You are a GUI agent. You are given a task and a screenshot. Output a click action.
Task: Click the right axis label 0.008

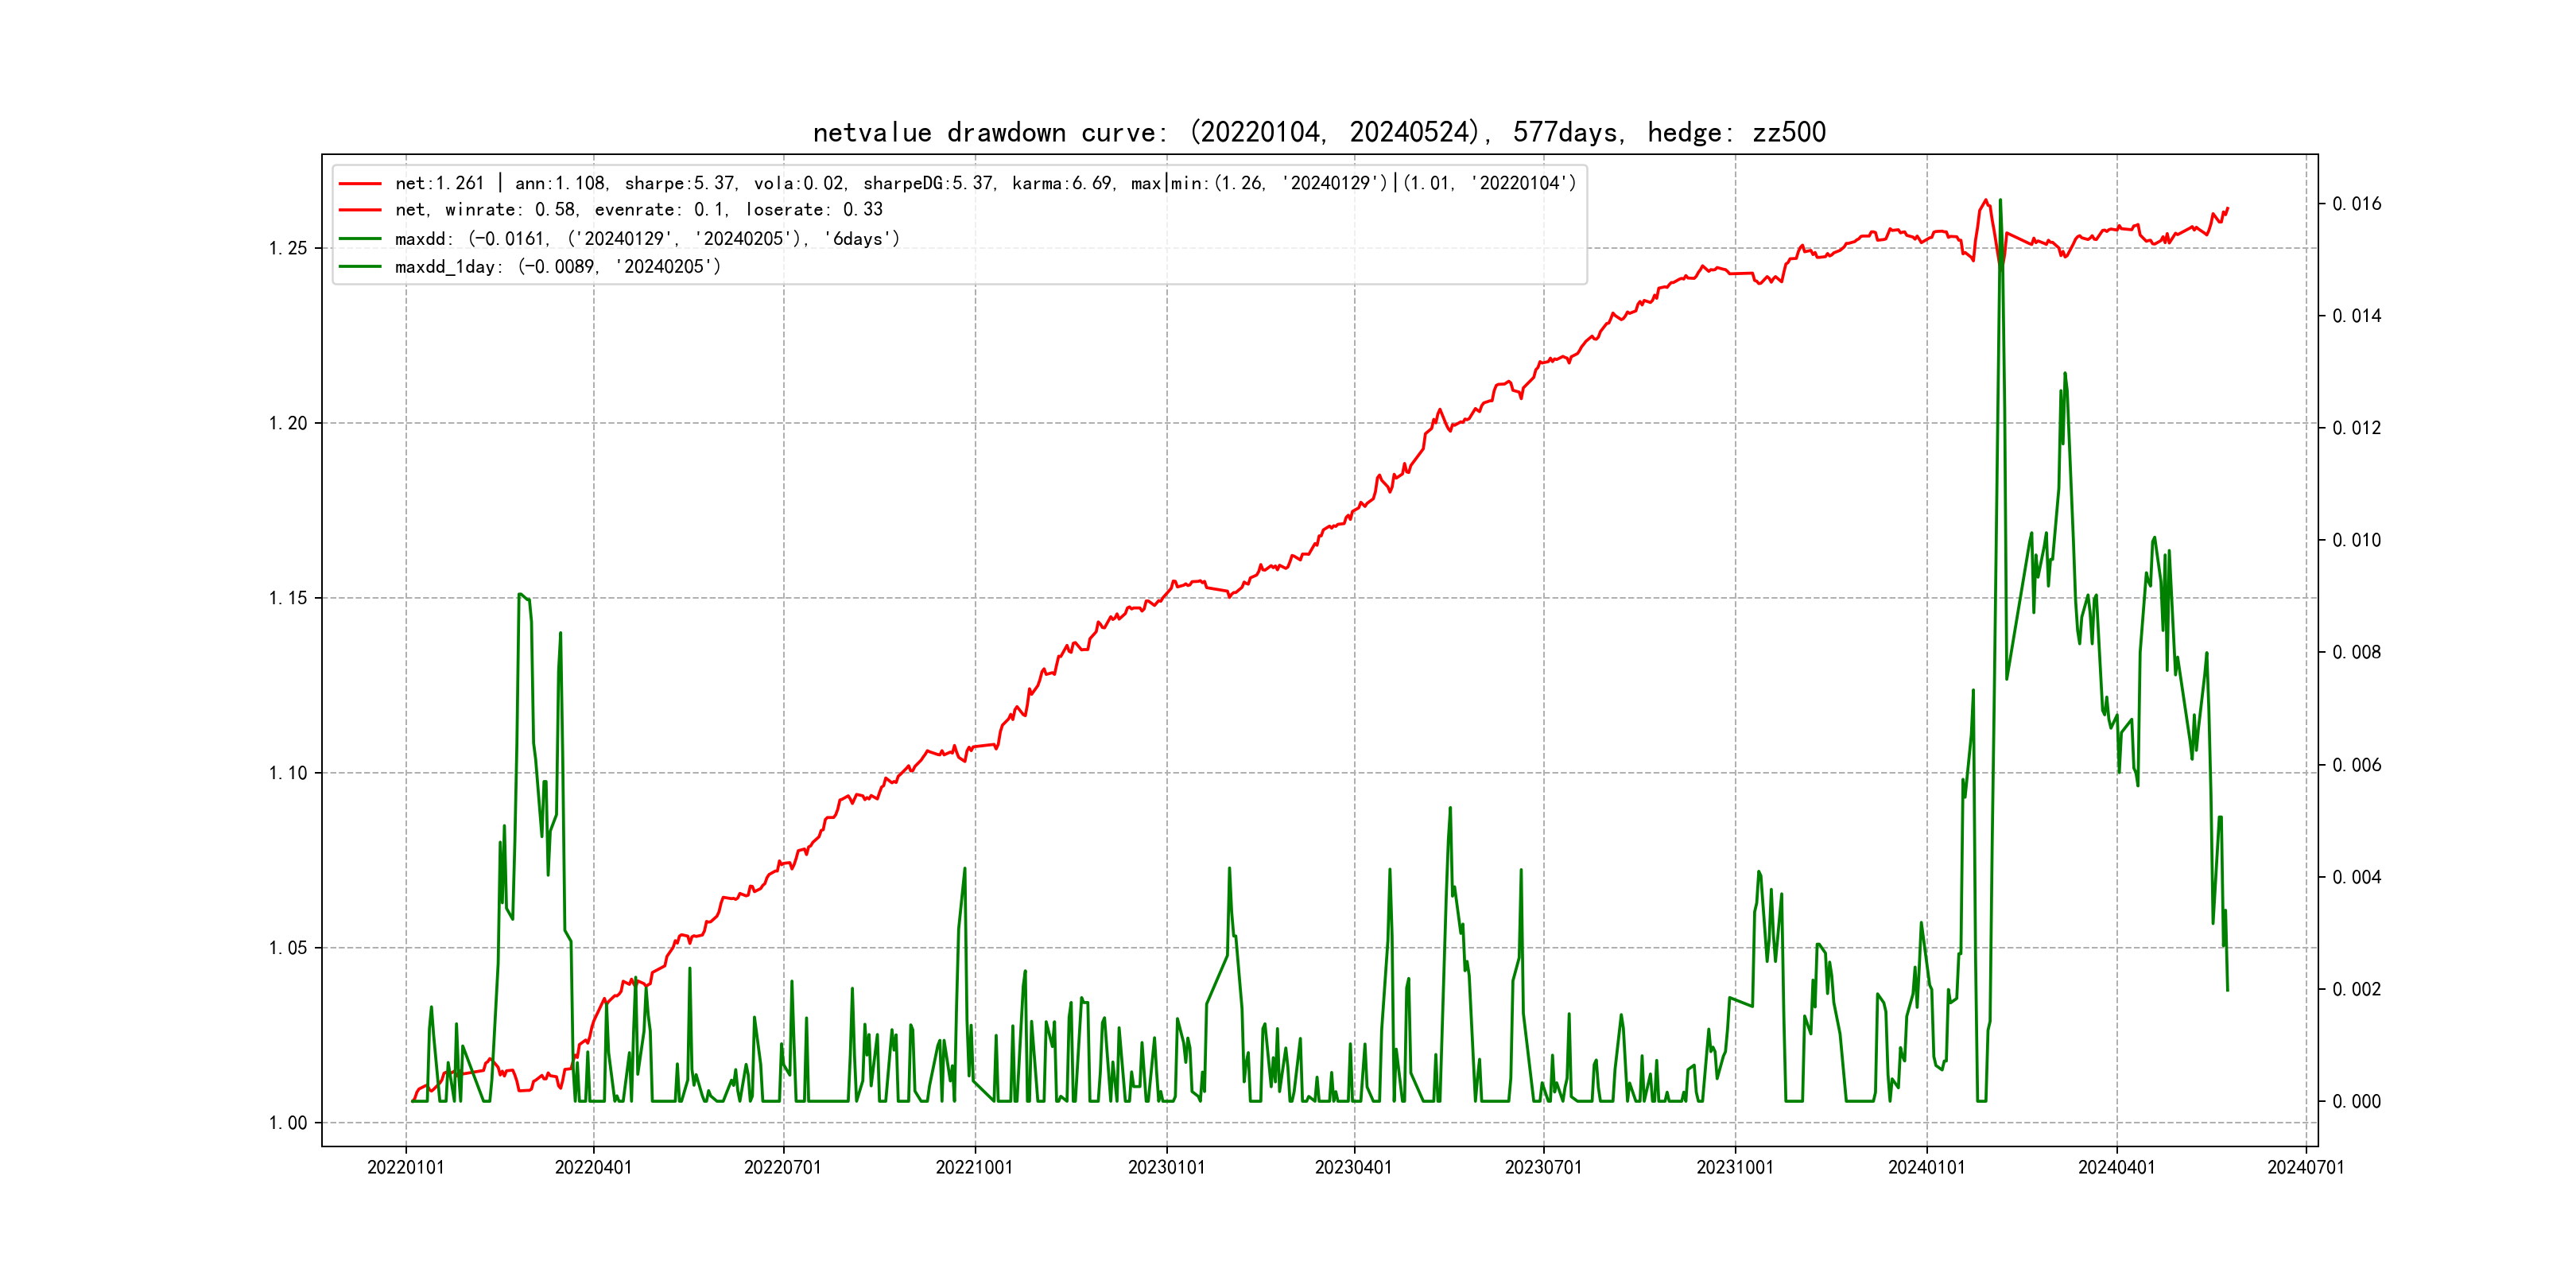2356,653
